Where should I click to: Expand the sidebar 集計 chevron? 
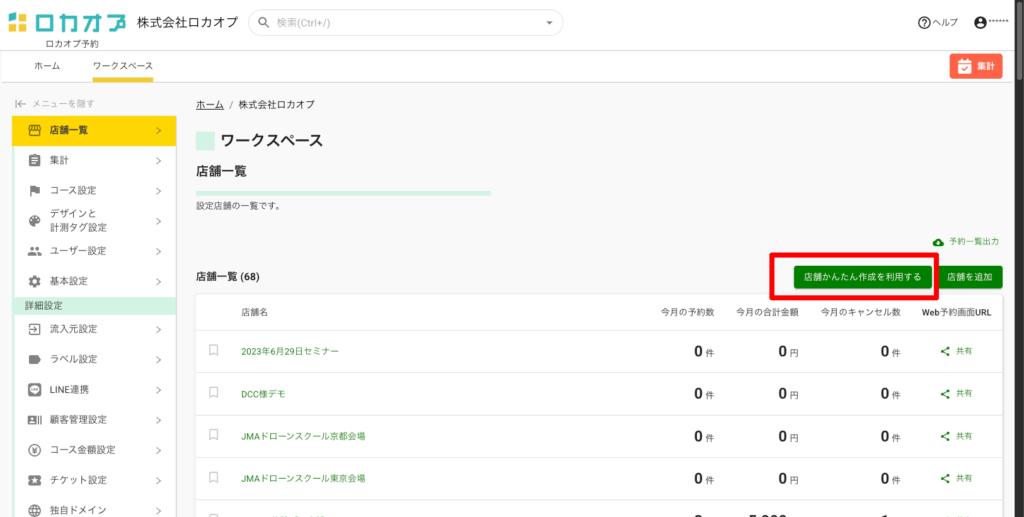(x=159, y=161)
